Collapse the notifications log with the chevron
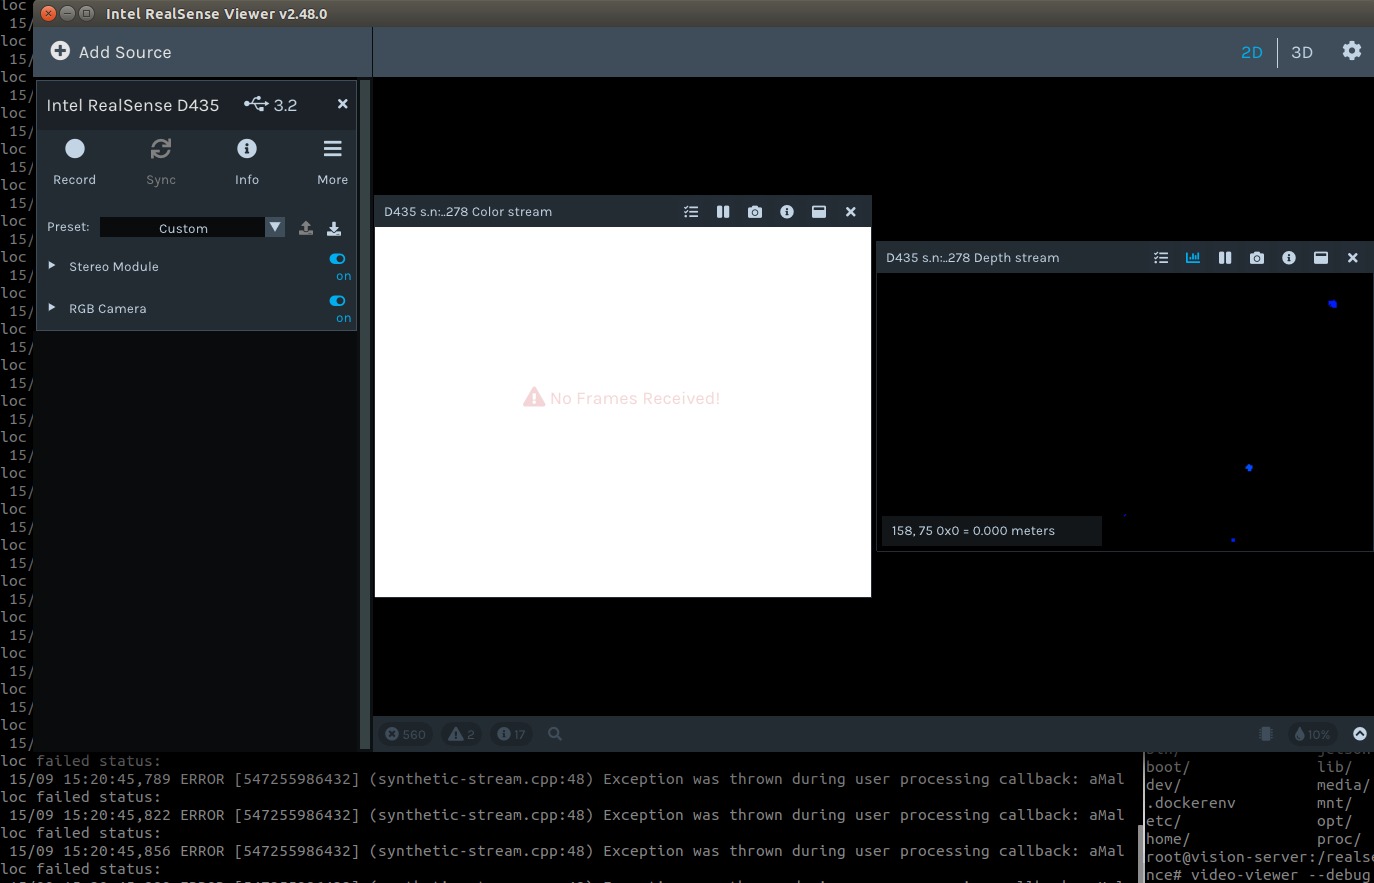Image resolution: width=1374 pixels, height=883 pixels. pyautogui.click(x=1360, y=733)
